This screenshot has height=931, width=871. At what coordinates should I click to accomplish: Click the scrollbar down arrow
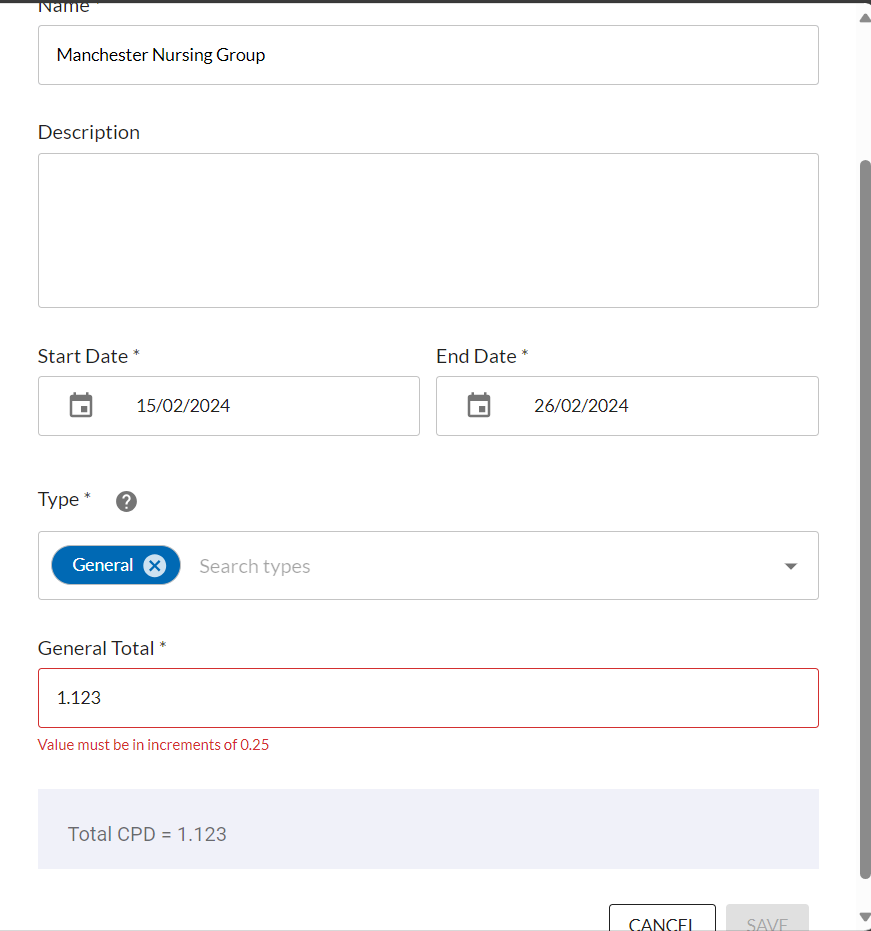click(x=864, y=916)
